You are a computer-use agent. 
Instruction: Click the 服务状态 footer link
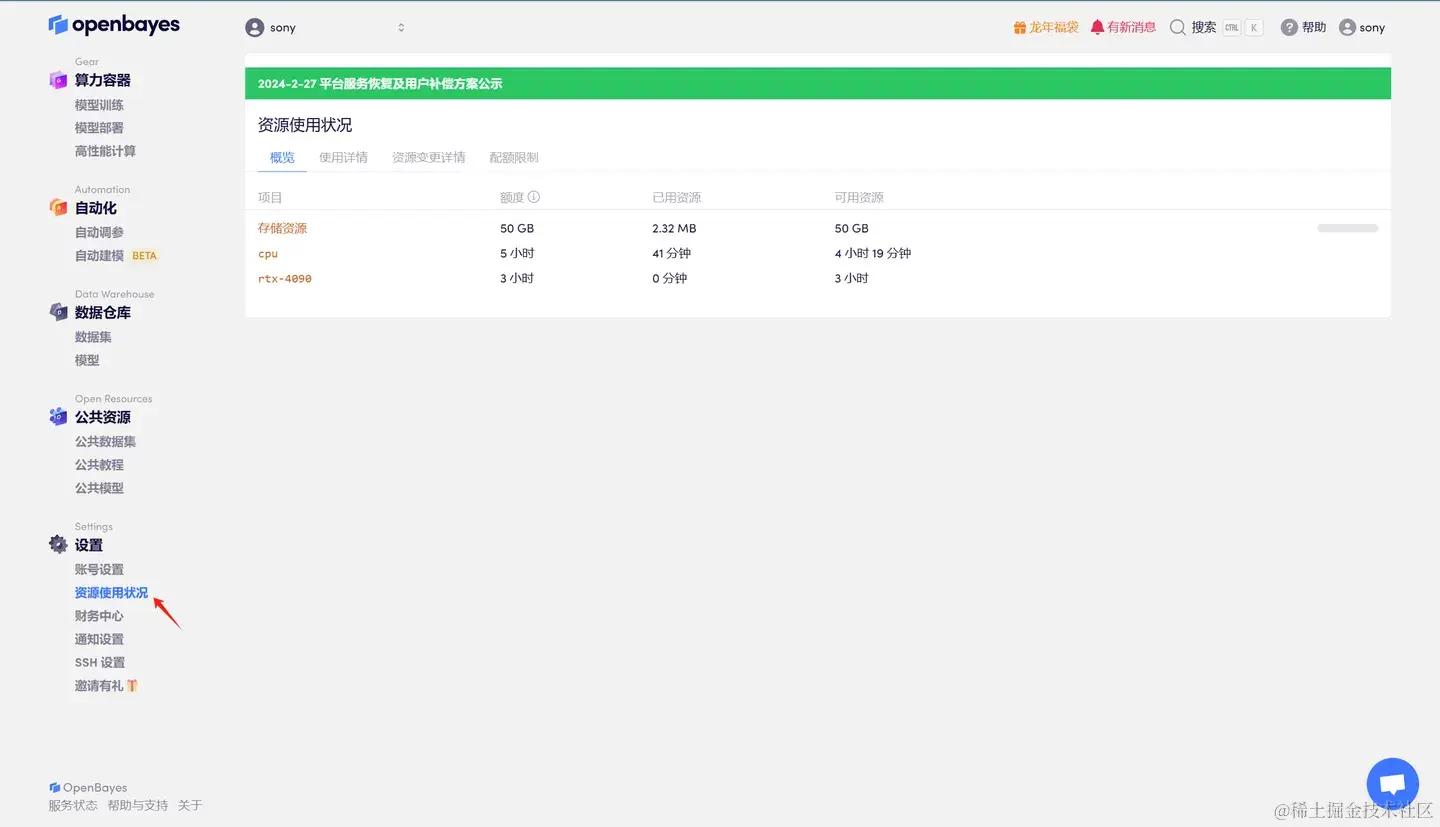(73, 805)
